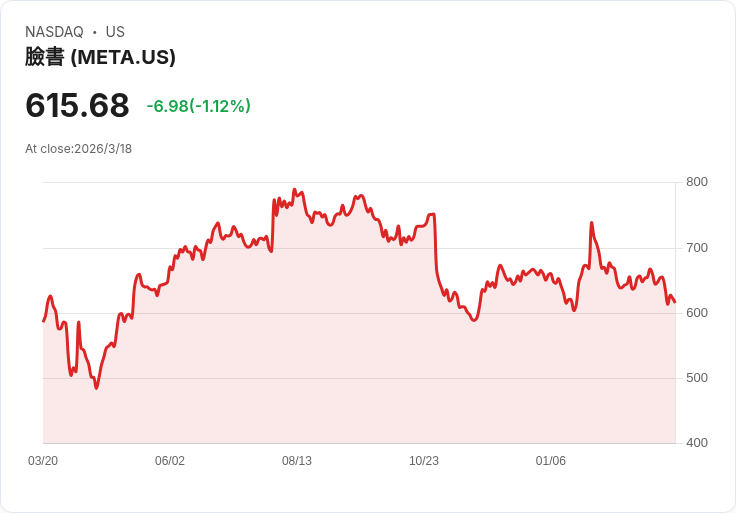
Task: Click the chart line's lowest dip below 500
Action: [x=96, y=387]
